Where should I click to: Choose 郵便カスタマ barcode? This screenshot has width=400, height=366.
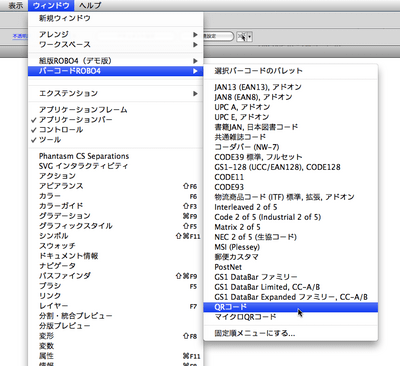[291, 257]
